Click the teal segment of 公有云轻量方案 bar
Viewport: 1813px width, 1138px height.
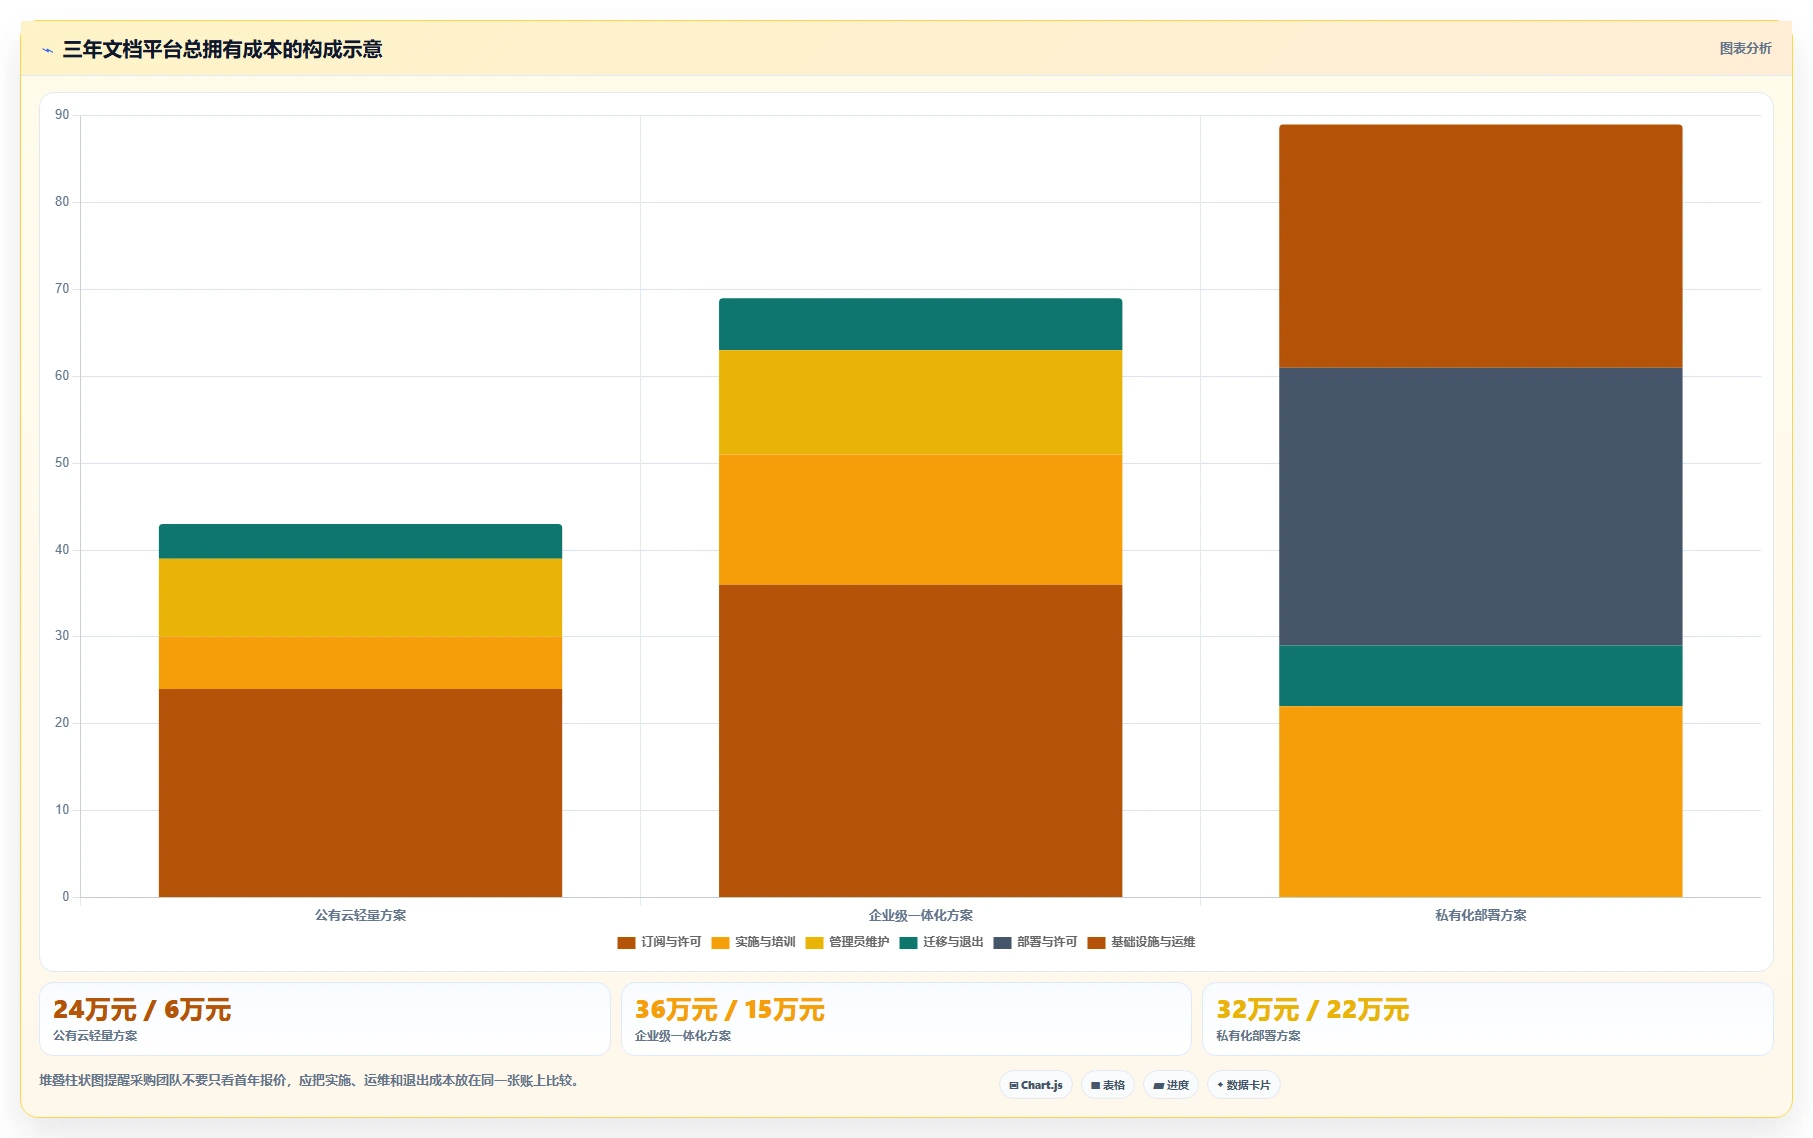pos(360,541)
